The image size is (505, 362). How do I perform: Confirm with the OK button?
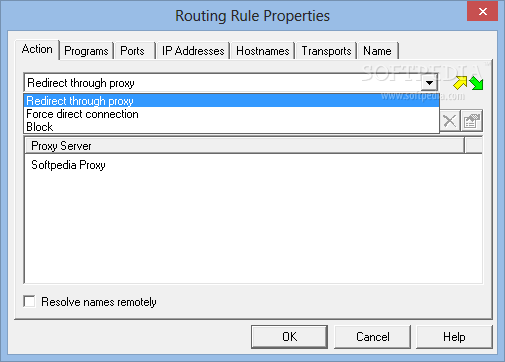click(x=289, y=337)
